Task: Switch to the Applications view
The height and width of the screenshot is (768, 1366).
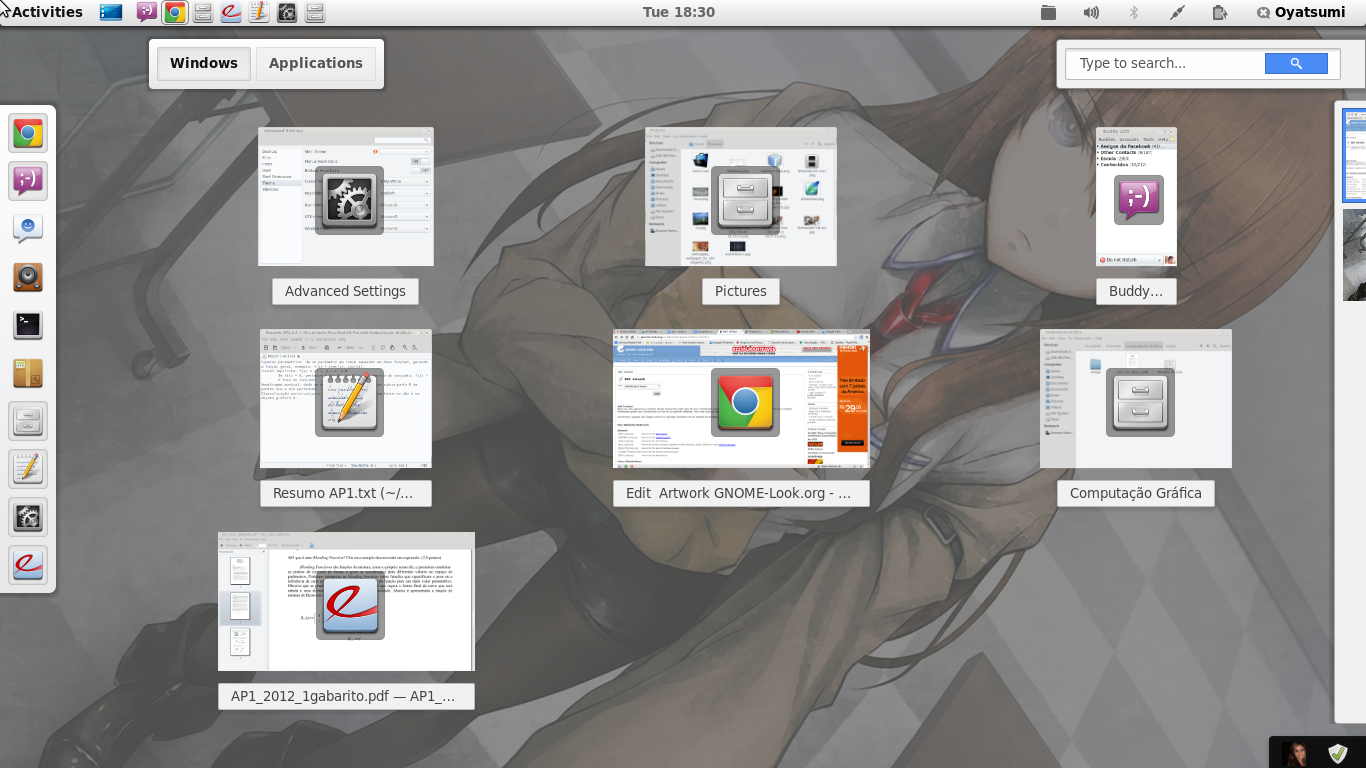Action: click(316, 63)
